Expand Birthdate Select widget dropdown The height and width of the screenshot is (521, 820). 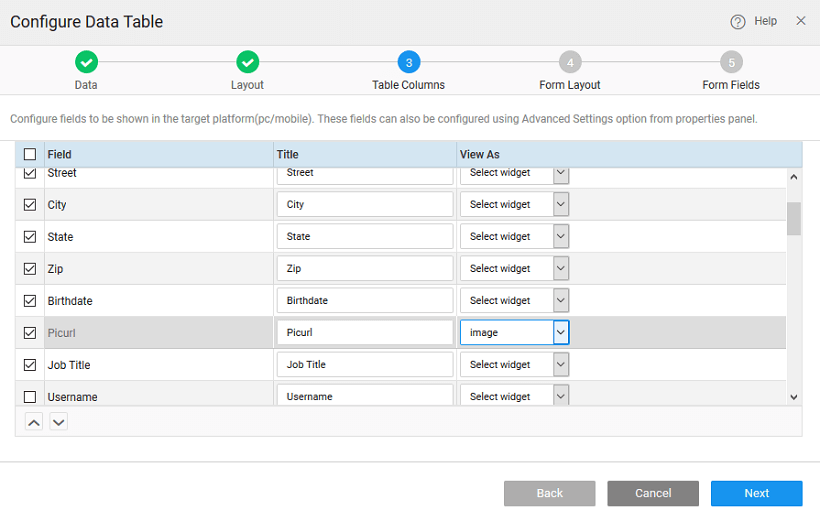[561, 301]
